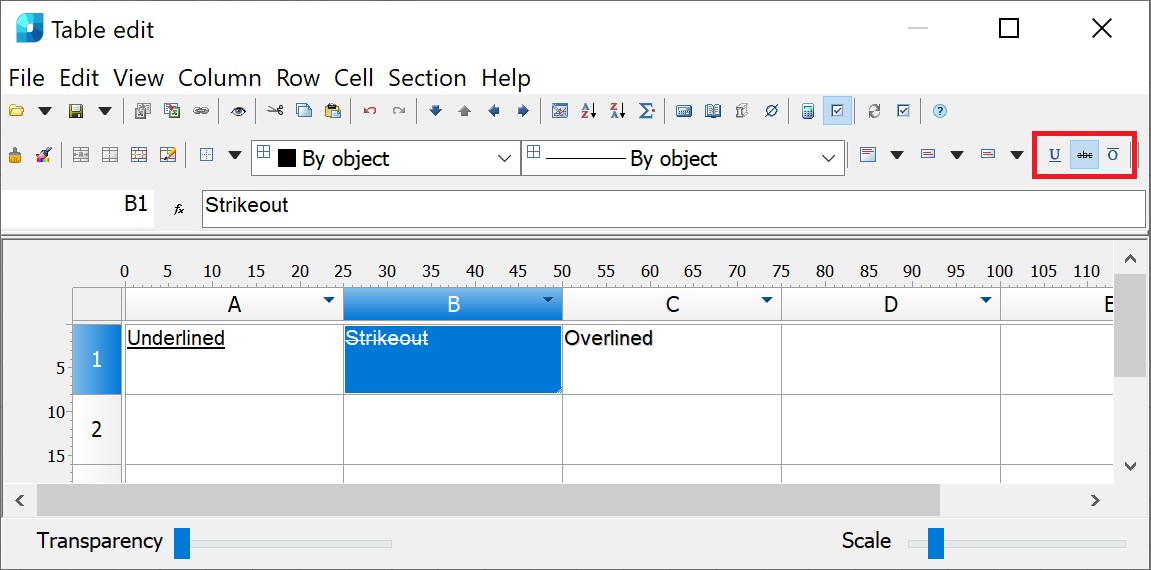Sort ascending with the A-Z icon
Image resolution: width=1151 pixels, height=570 pixels.
click(x=589, y=111)
